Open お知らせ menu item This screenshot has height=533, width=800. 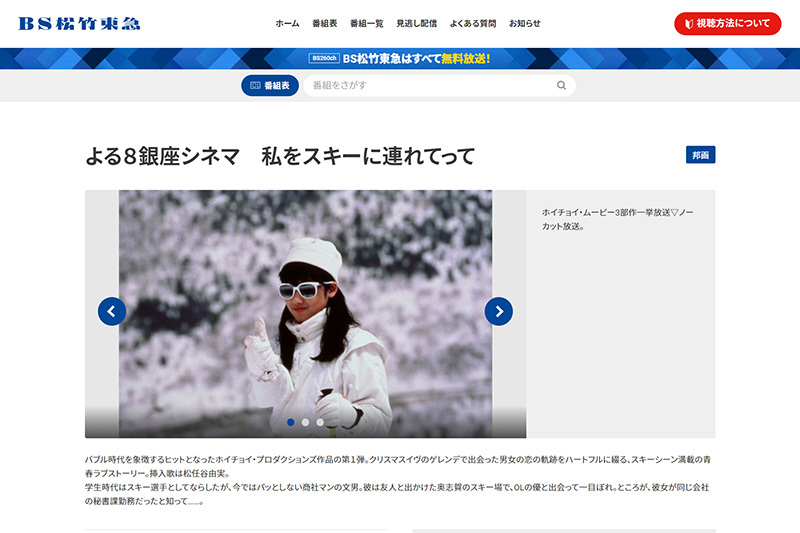[x=524, y=23]
